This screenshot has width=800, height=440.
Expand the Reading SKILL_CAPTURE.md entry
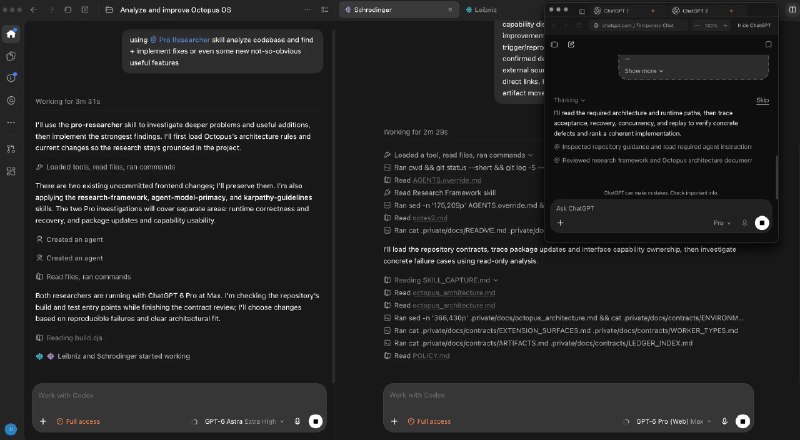(441, 280)
